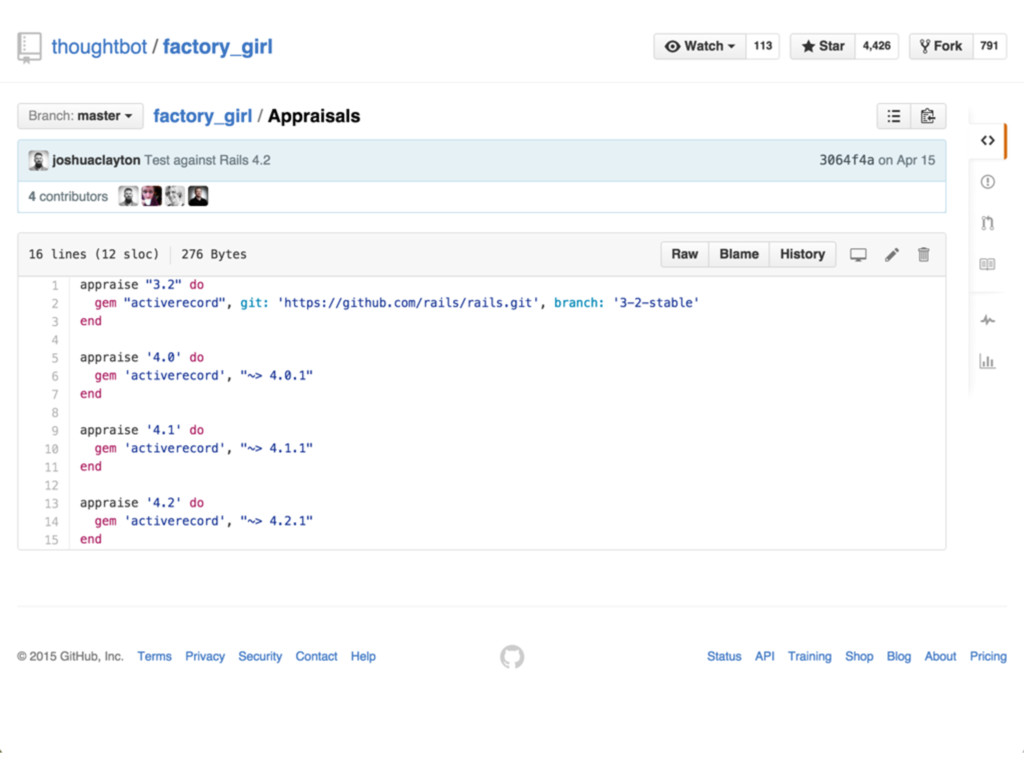Screen dimensions: 1024x768
Task: Star the factory_girl repository
Action: pos(823,46)
